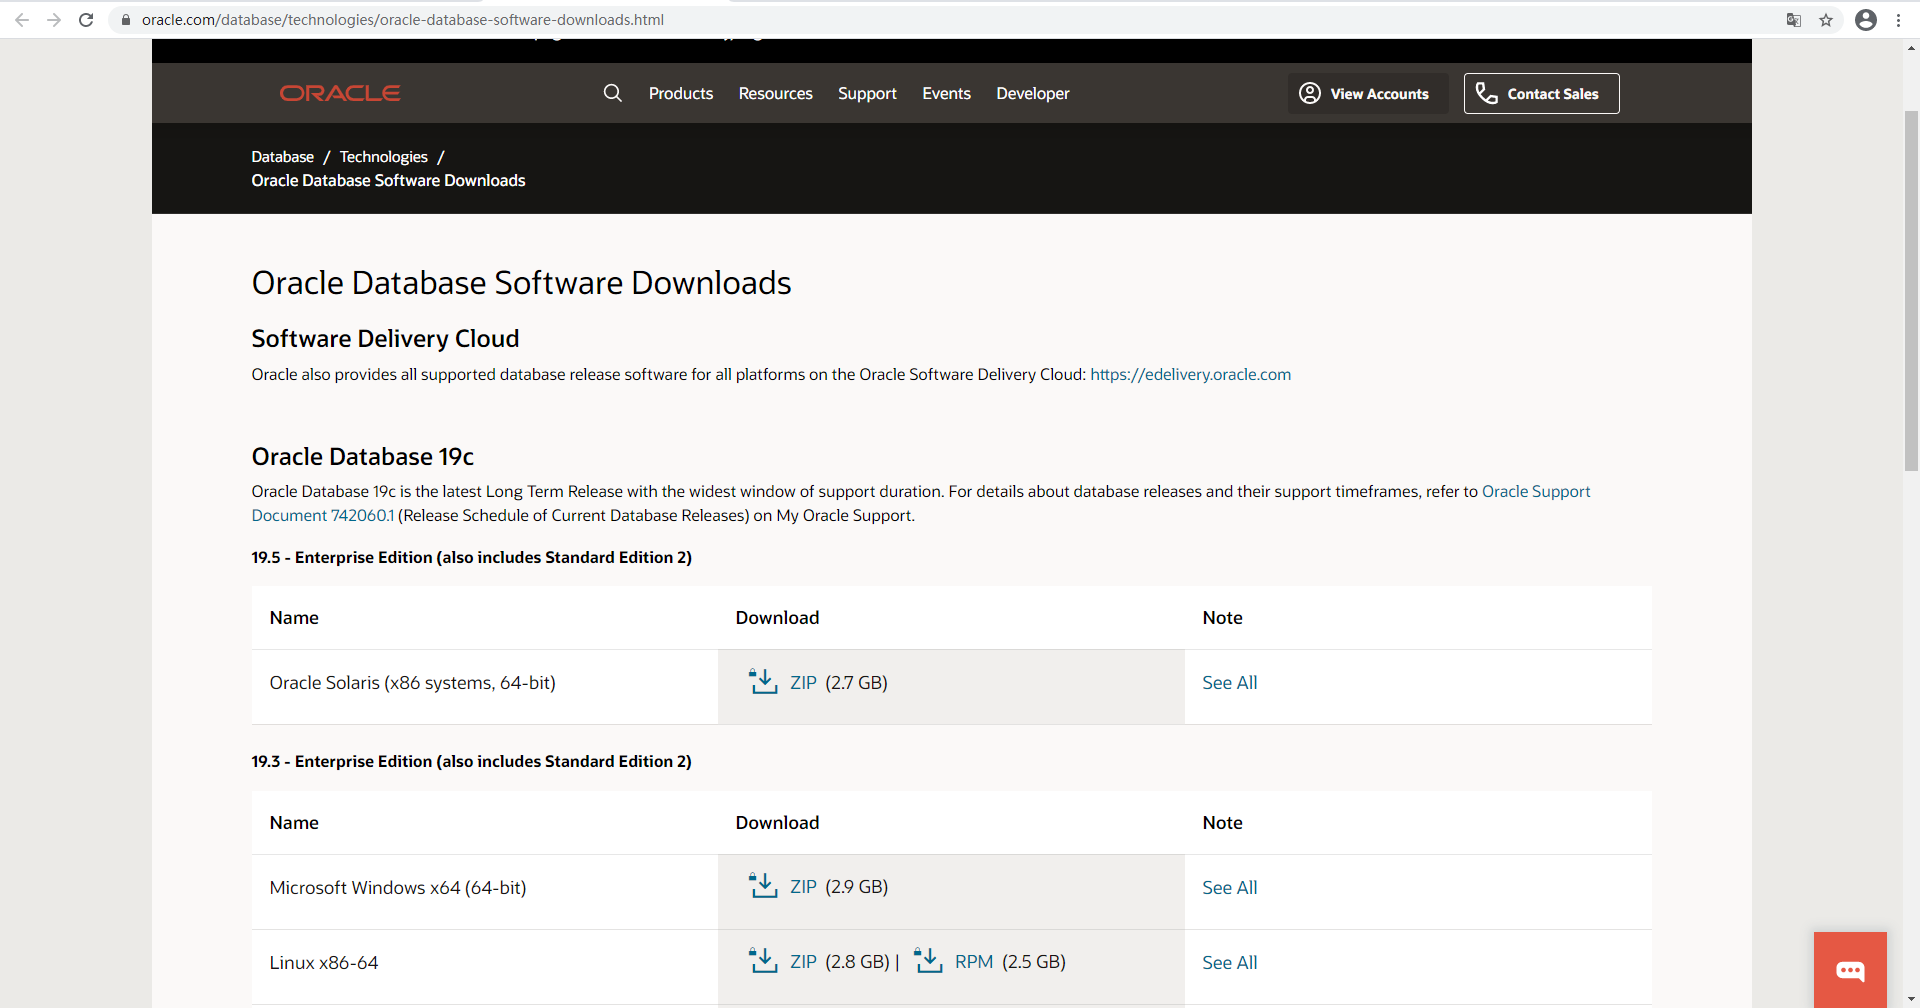Click See All for Linux x86-64
The width and height of the screenshot is (1920, 1008).
click(1229, 962)
